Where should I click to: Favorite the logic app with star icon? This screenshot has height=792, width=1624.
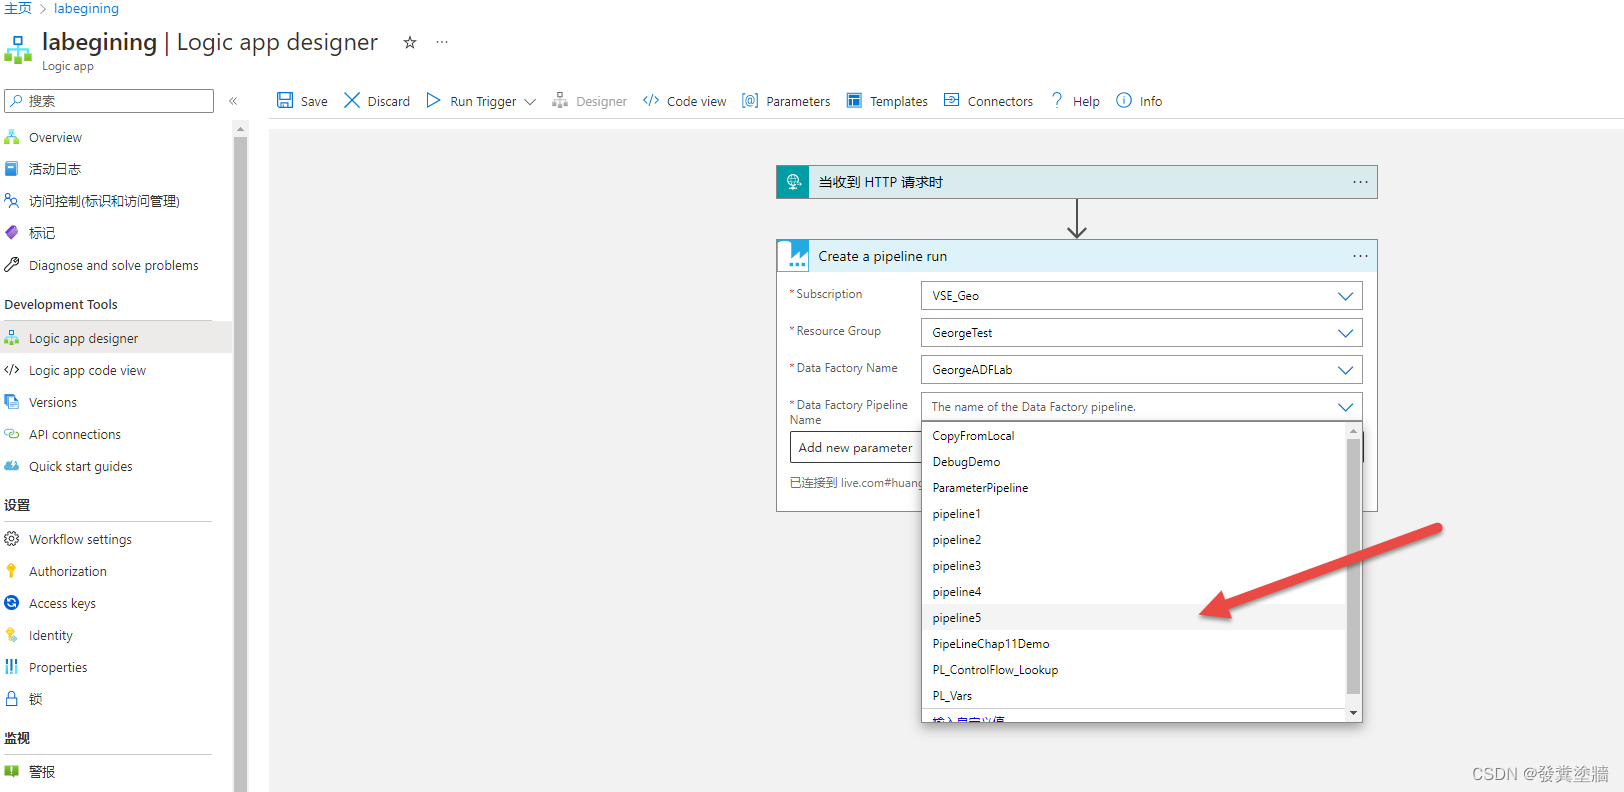click(409, 42)
